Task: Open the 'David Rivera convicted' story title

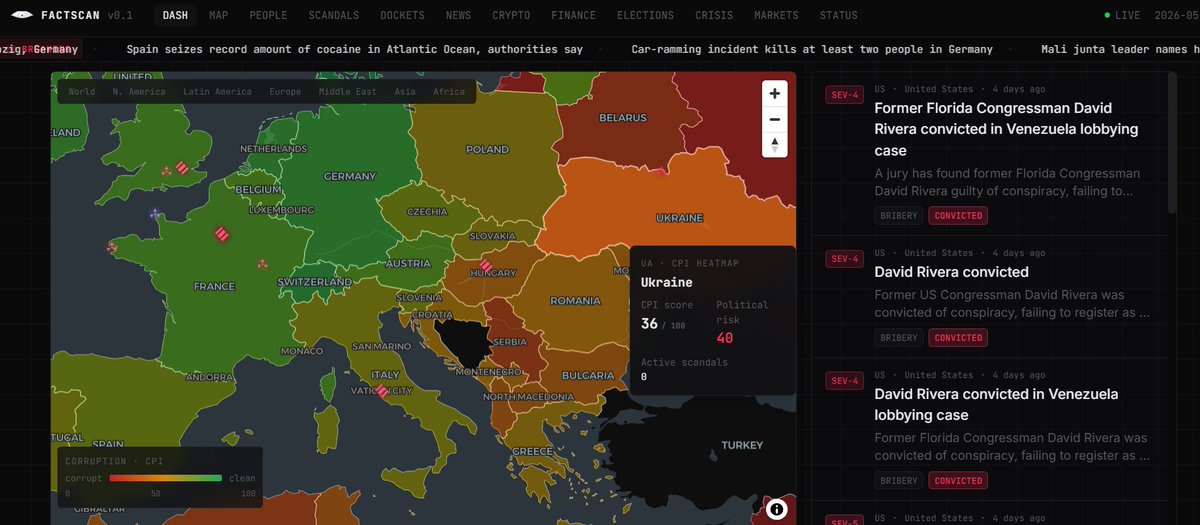Action: tap(951, 272)
